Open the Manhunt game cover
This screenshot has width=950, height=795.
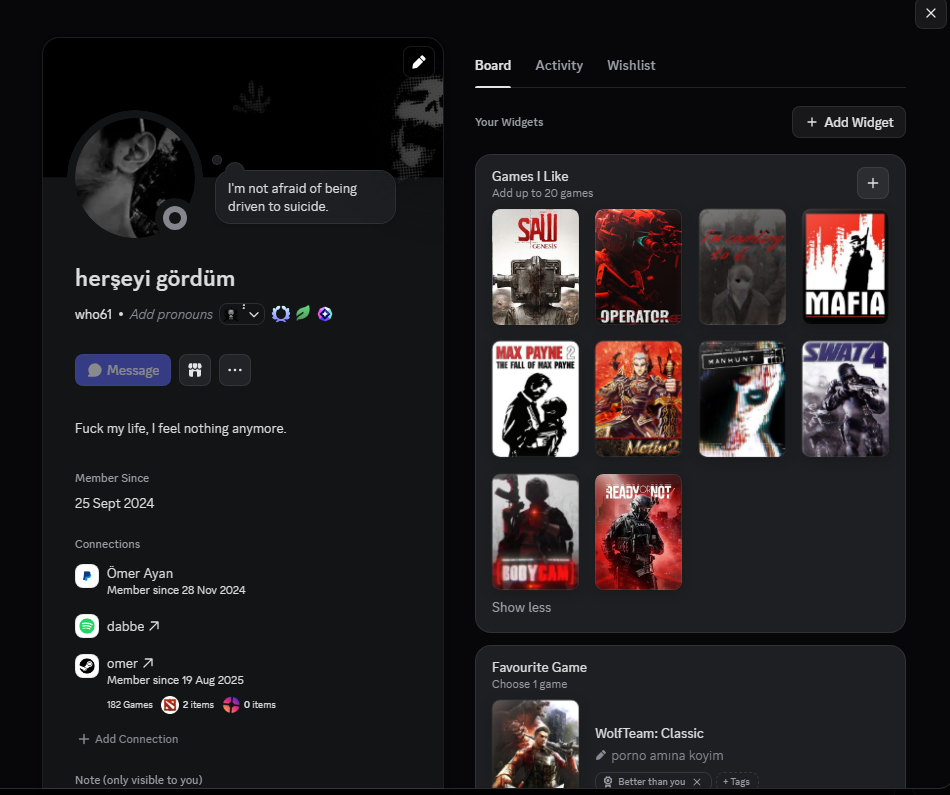[x=742, y=399]
